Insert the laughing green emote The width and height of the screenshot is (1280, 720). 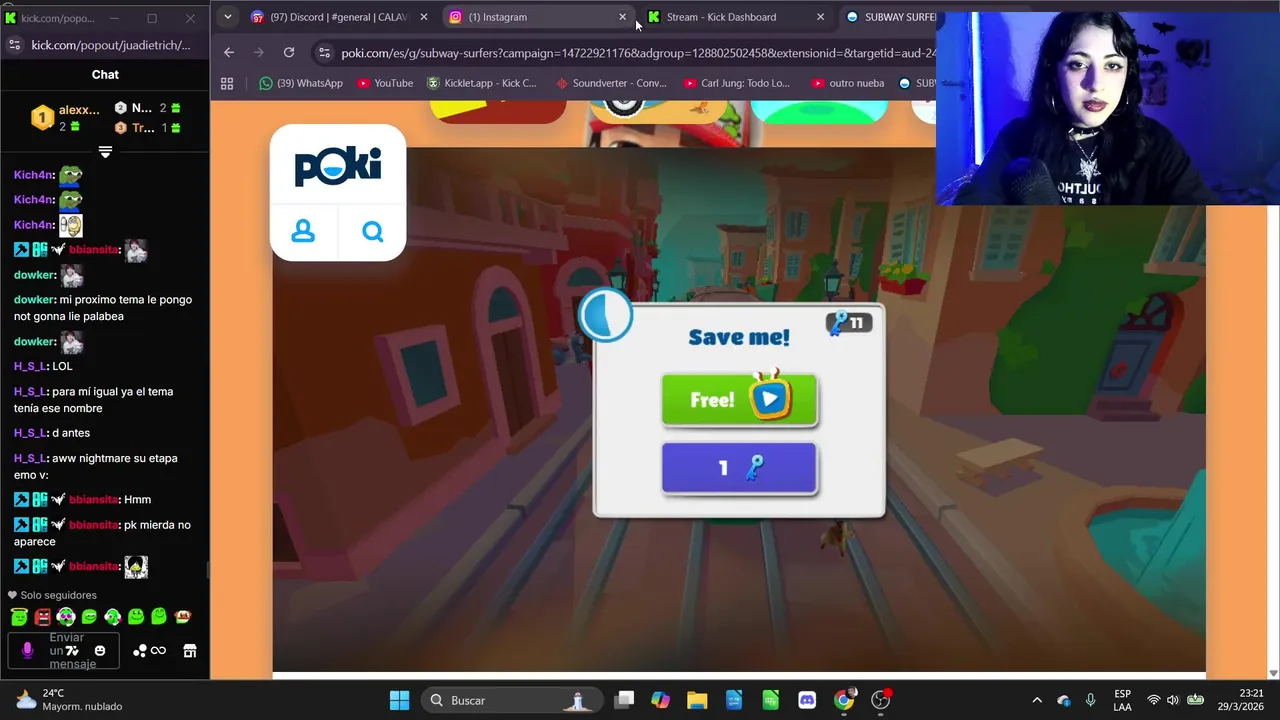89,617
